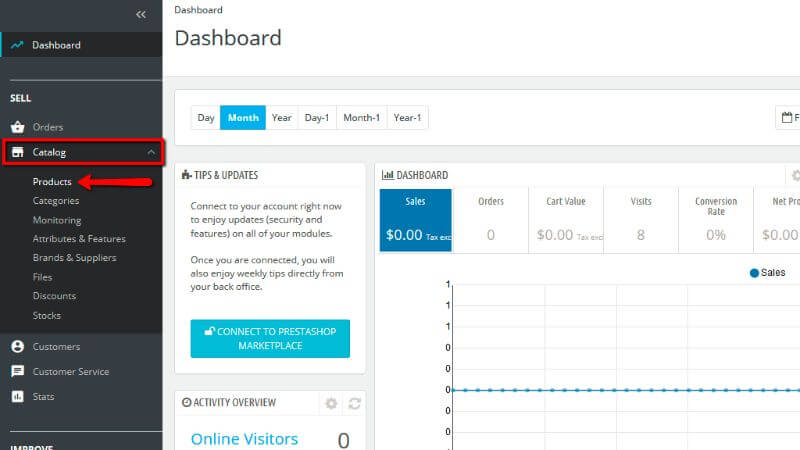Click the TIPS & UPDATES panel heading
The height and width of the screenshot is (450, 800).
[x=226, y=175]
